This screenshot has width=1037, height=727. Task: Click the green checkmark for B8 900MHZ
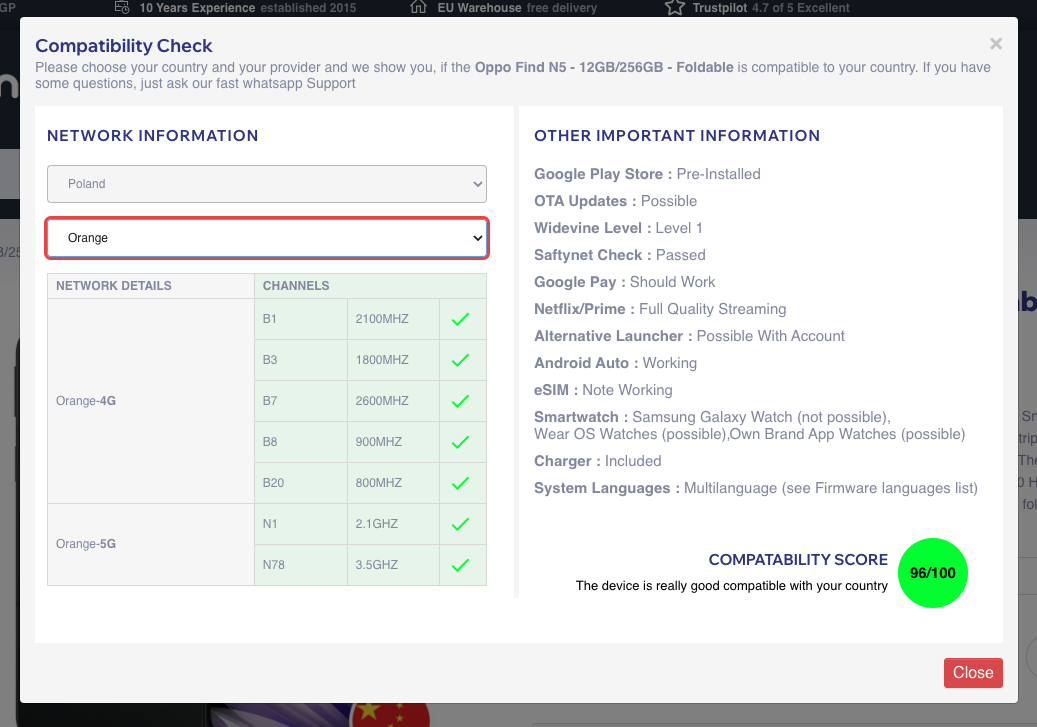[460, 442]
